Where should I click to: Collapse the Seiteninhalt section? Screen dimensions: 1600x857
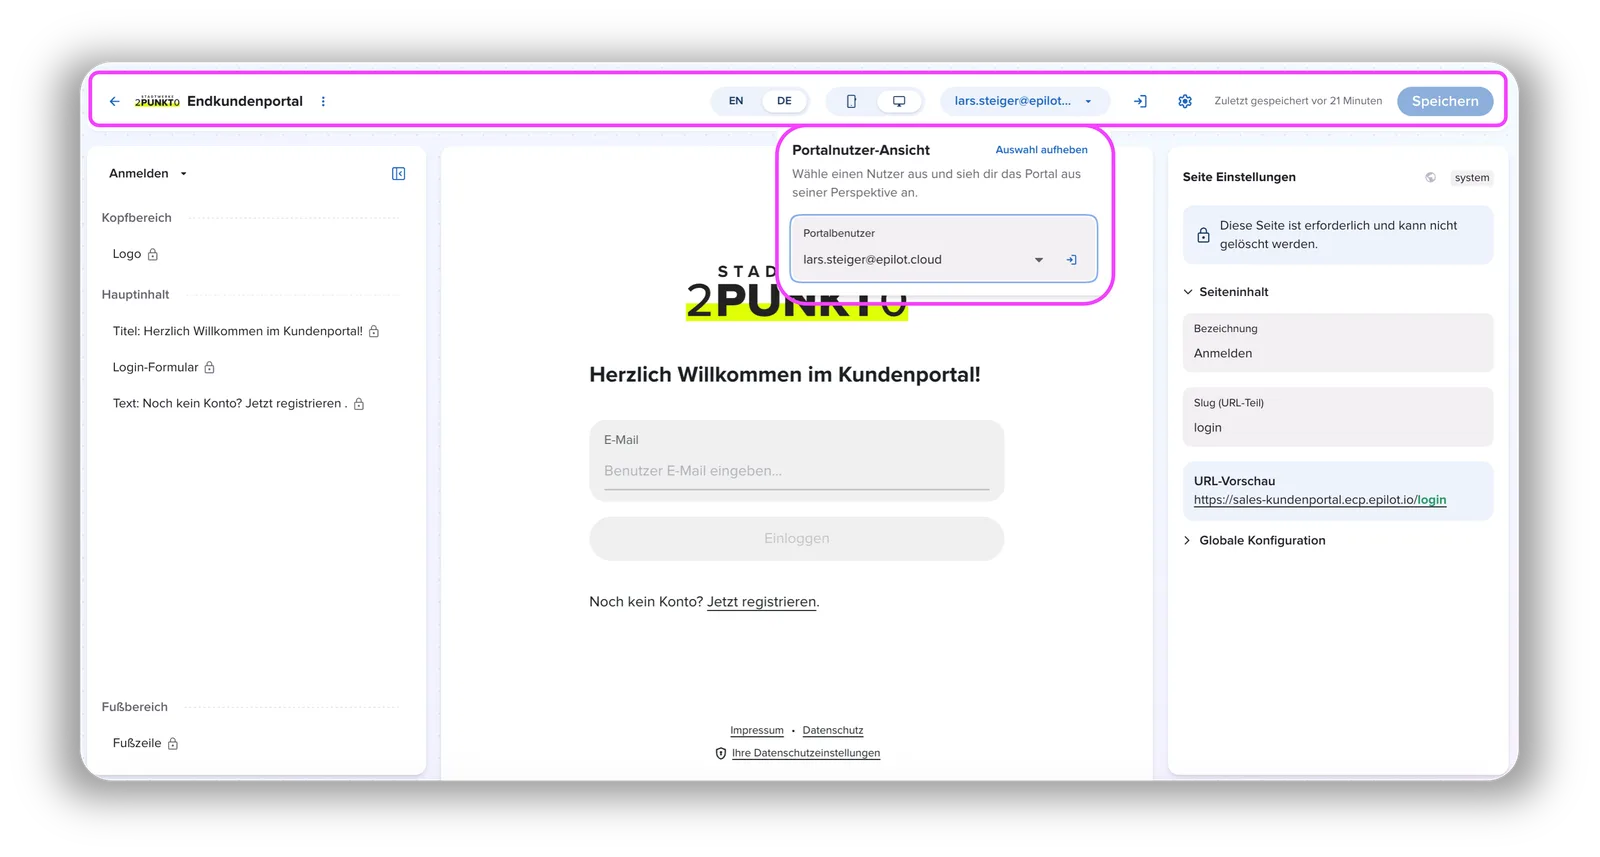point(1225,292)
